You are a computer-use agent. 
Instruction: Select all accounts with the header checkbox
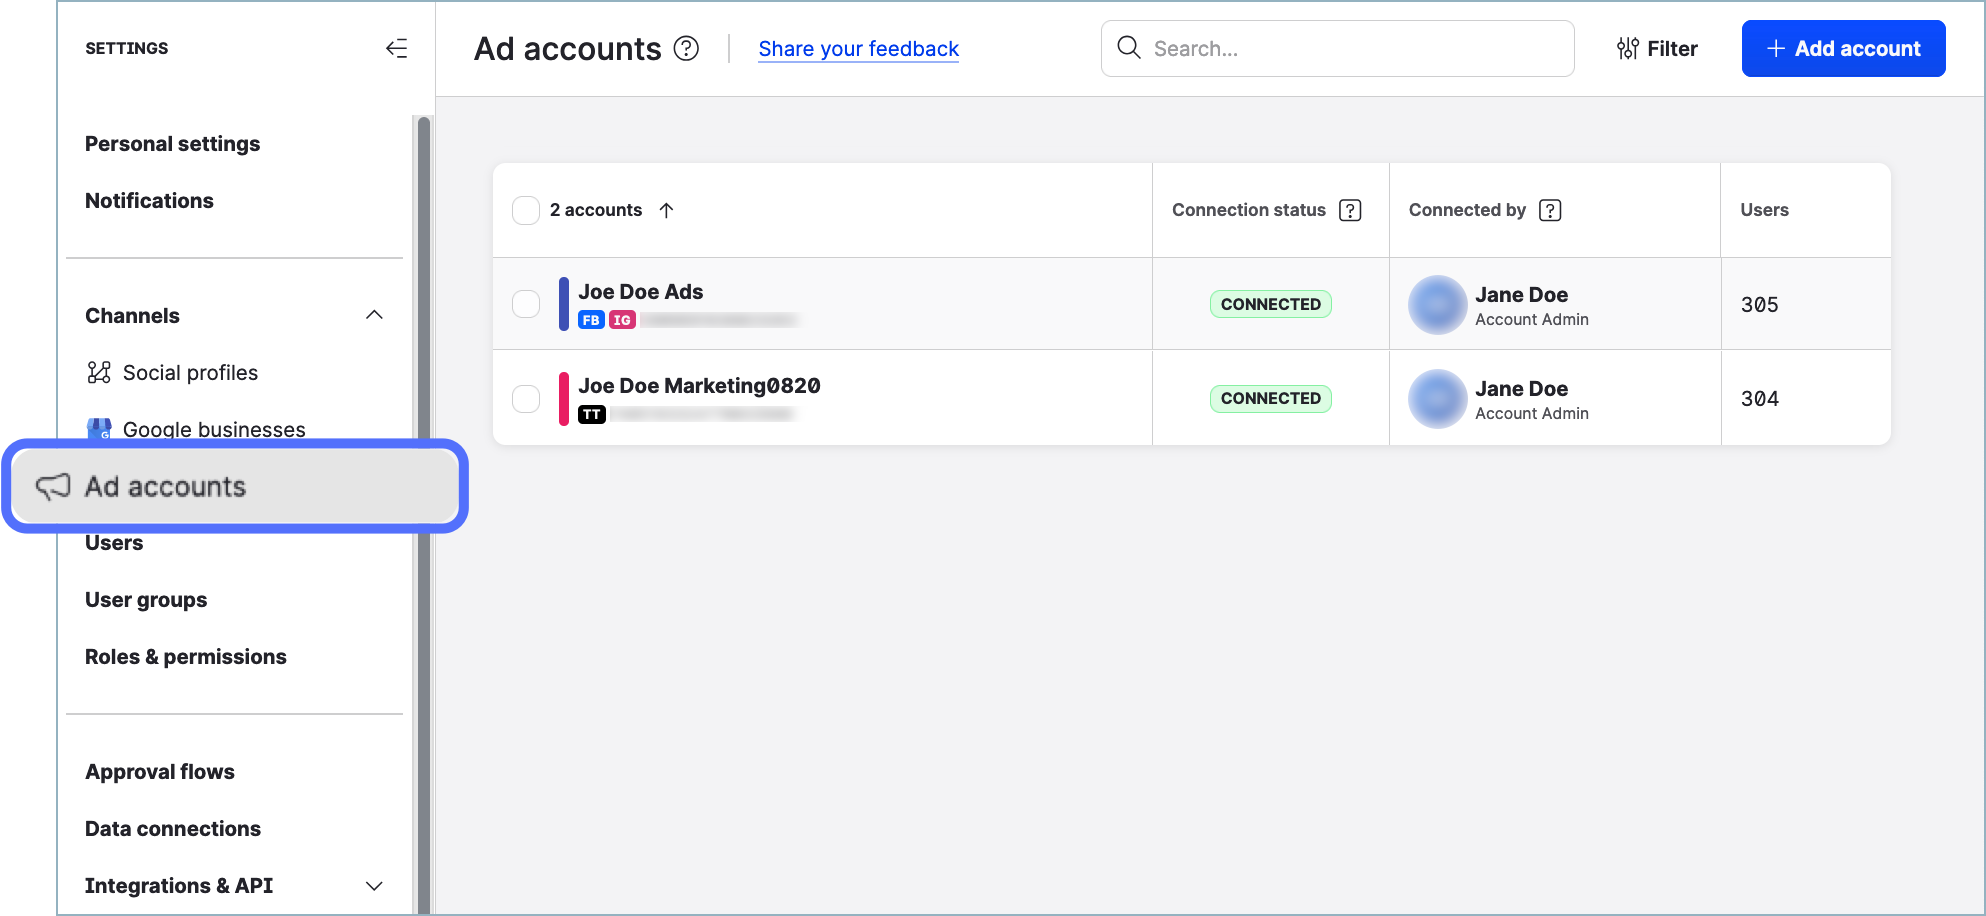[525, 210]
